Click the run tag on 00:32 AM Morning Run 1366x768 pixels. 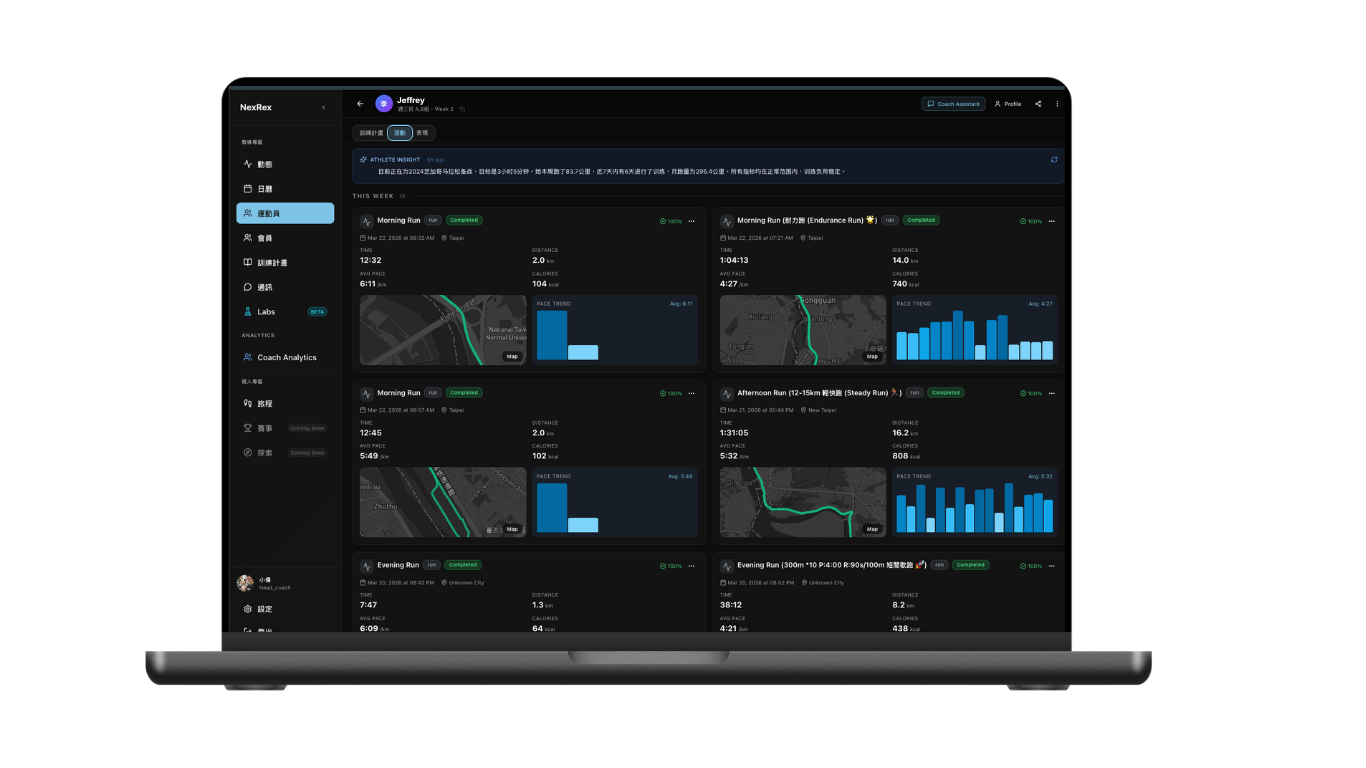(432, 220)
